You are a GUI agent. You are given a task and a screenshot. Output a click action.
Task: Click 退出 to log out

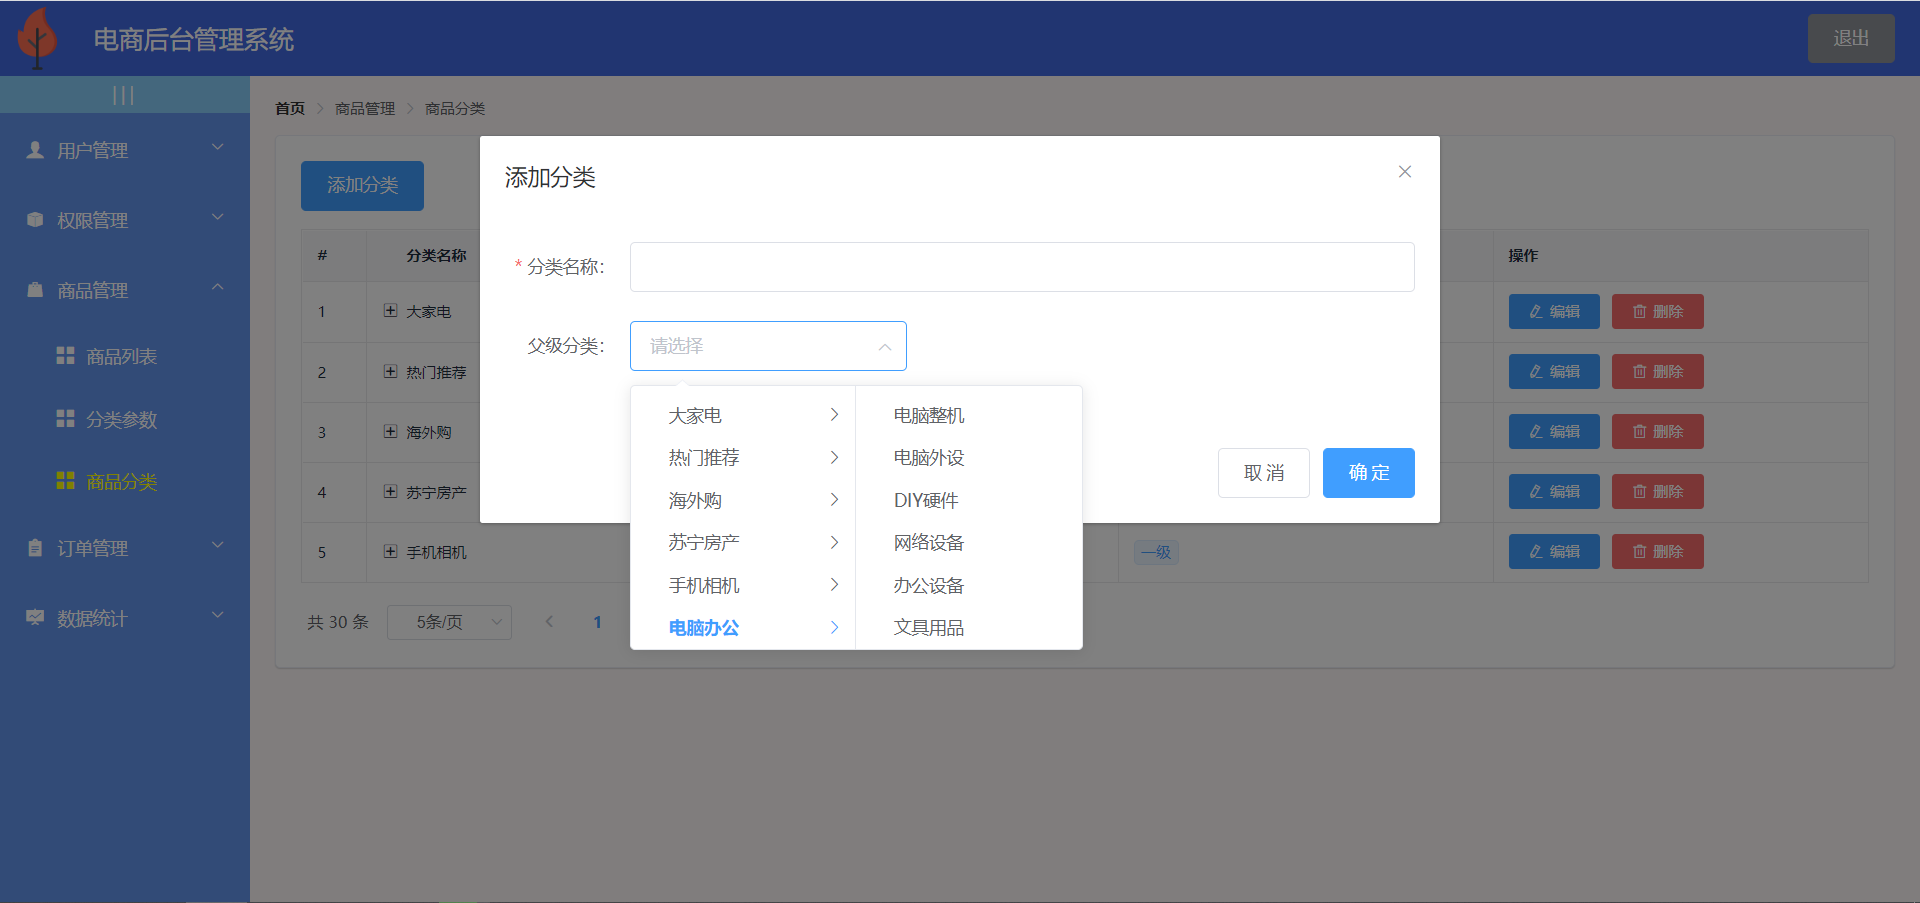(x=1851, y=37)
